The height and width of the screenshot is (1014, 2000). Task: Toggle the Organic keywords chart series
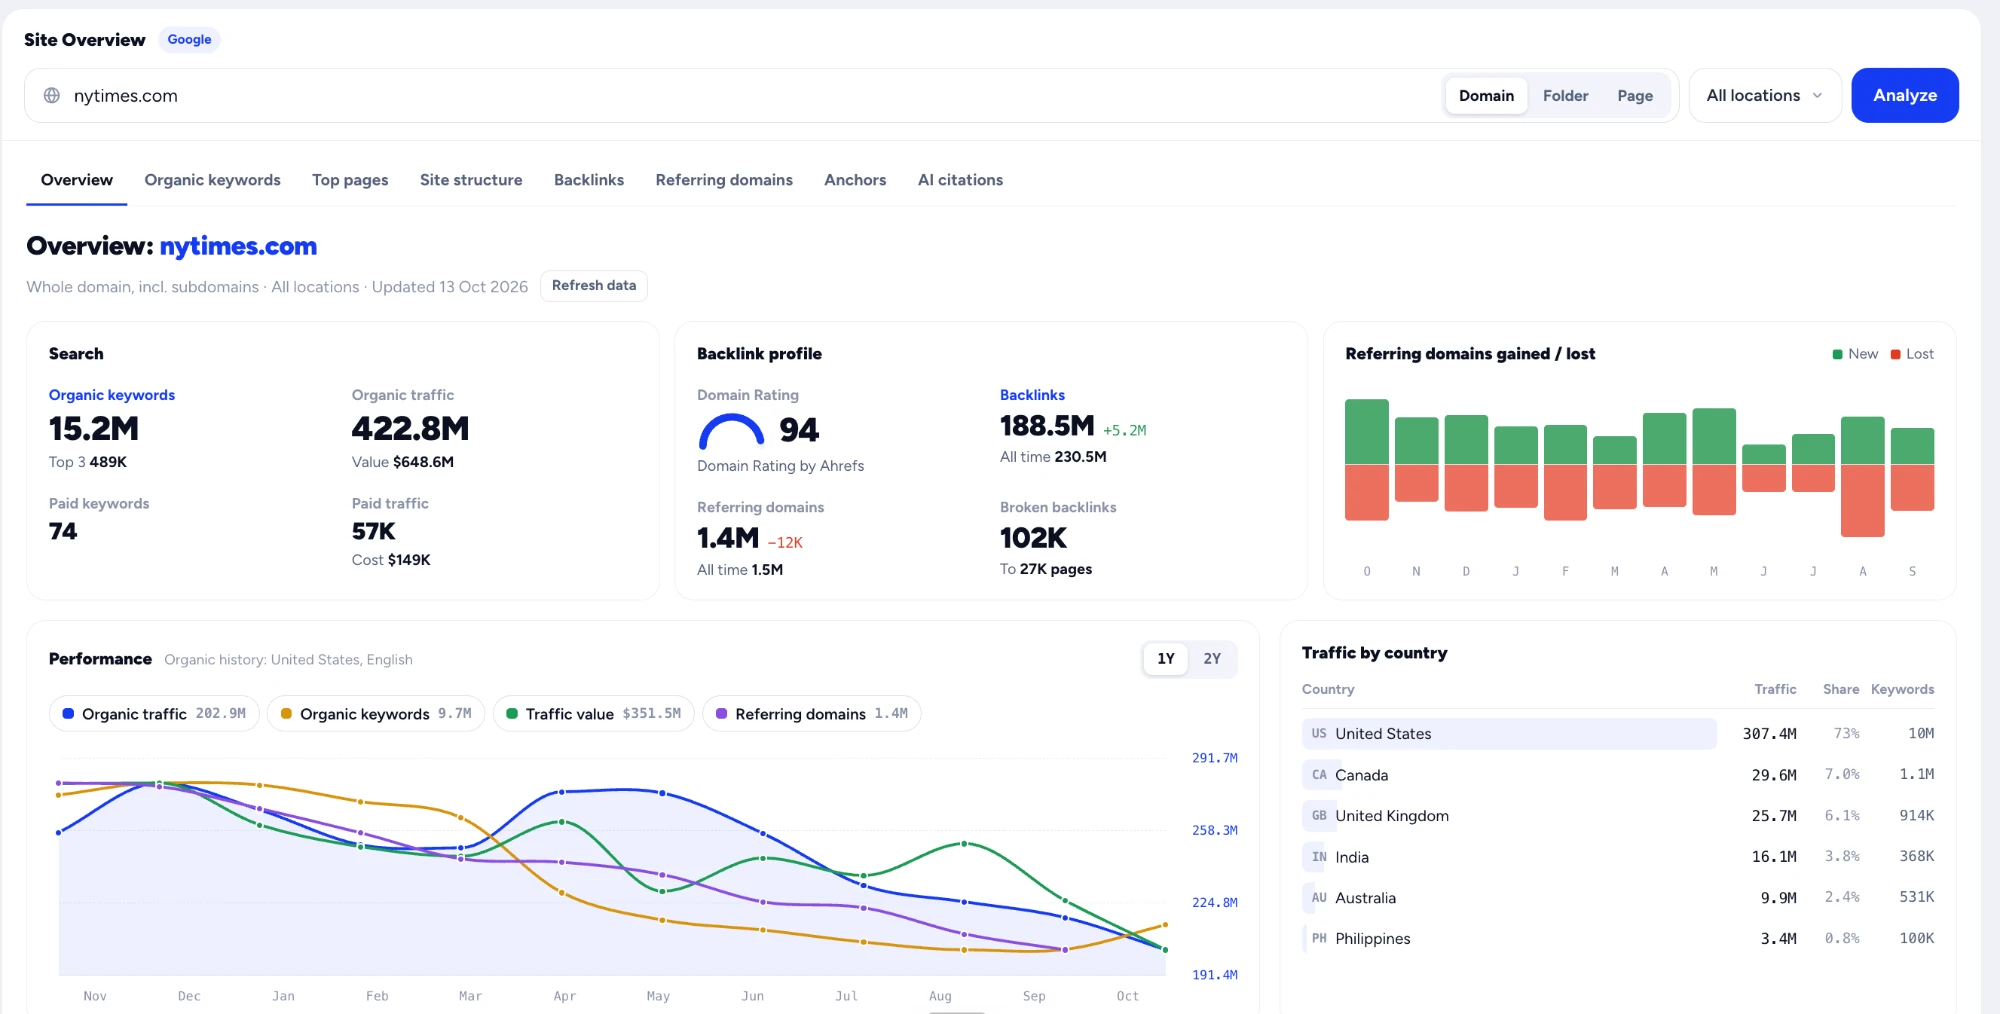(376, 714)
